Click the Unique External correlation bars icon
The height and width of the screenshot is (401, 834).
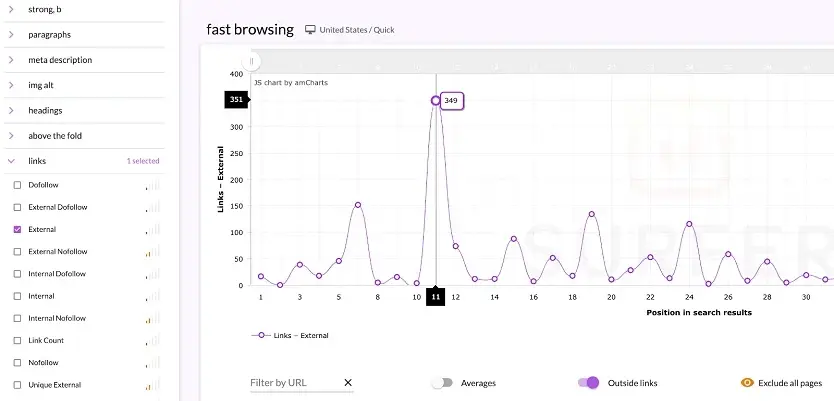tap(153, 385)
